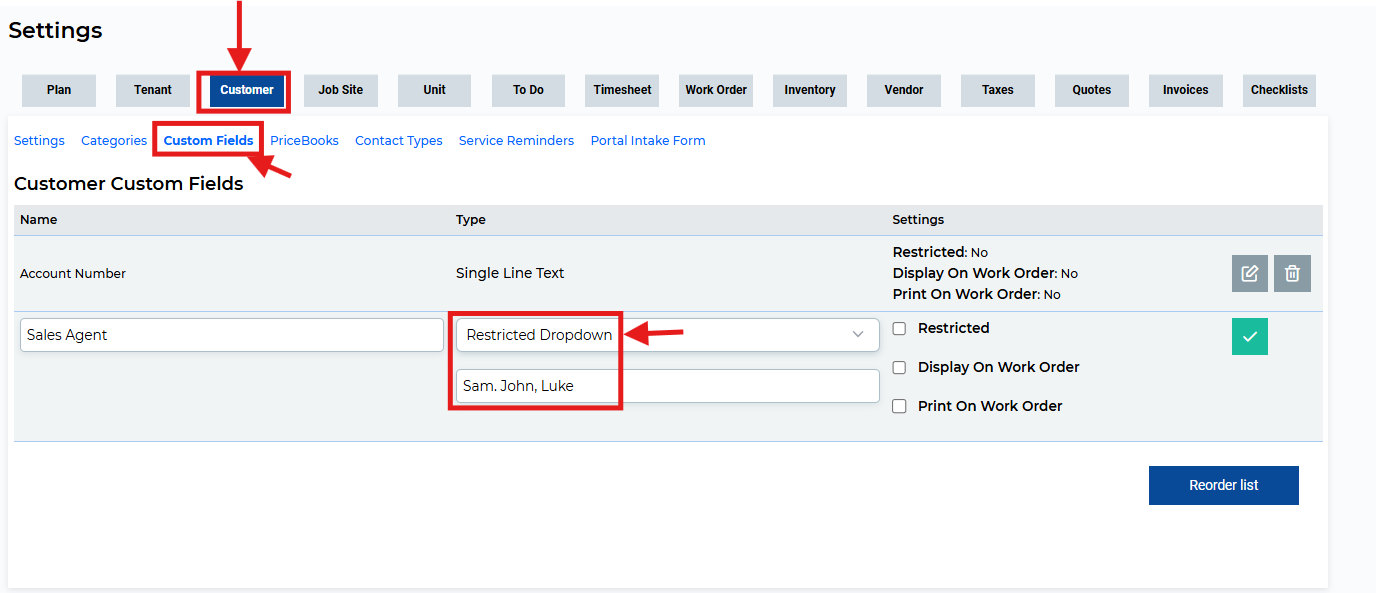
Task: Click 'Restricted: No' setting text
Action: 940,252
